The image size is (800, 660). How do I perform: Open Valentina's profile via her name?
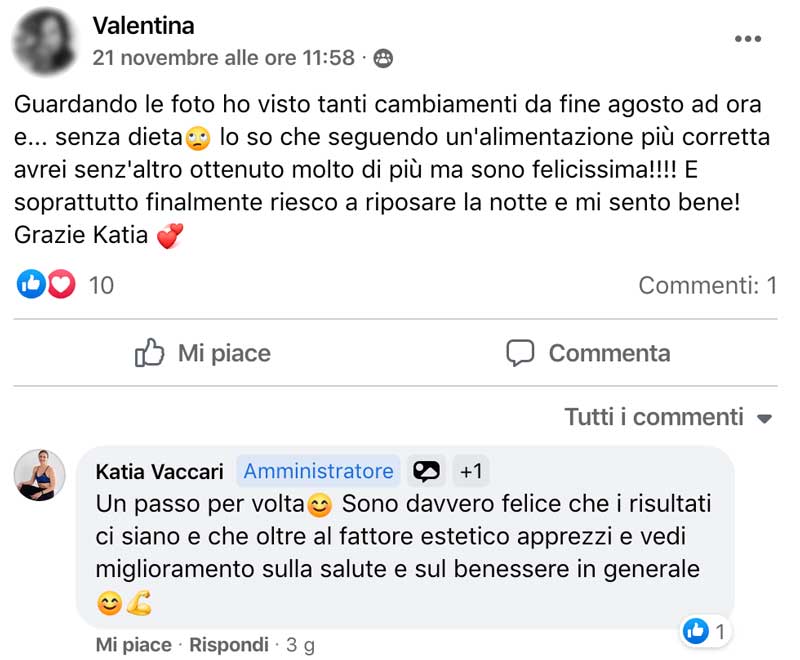click(x=144, y=25)
